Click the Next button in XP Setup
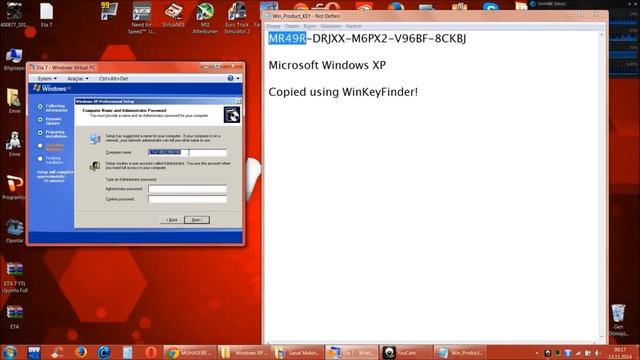 197,220
